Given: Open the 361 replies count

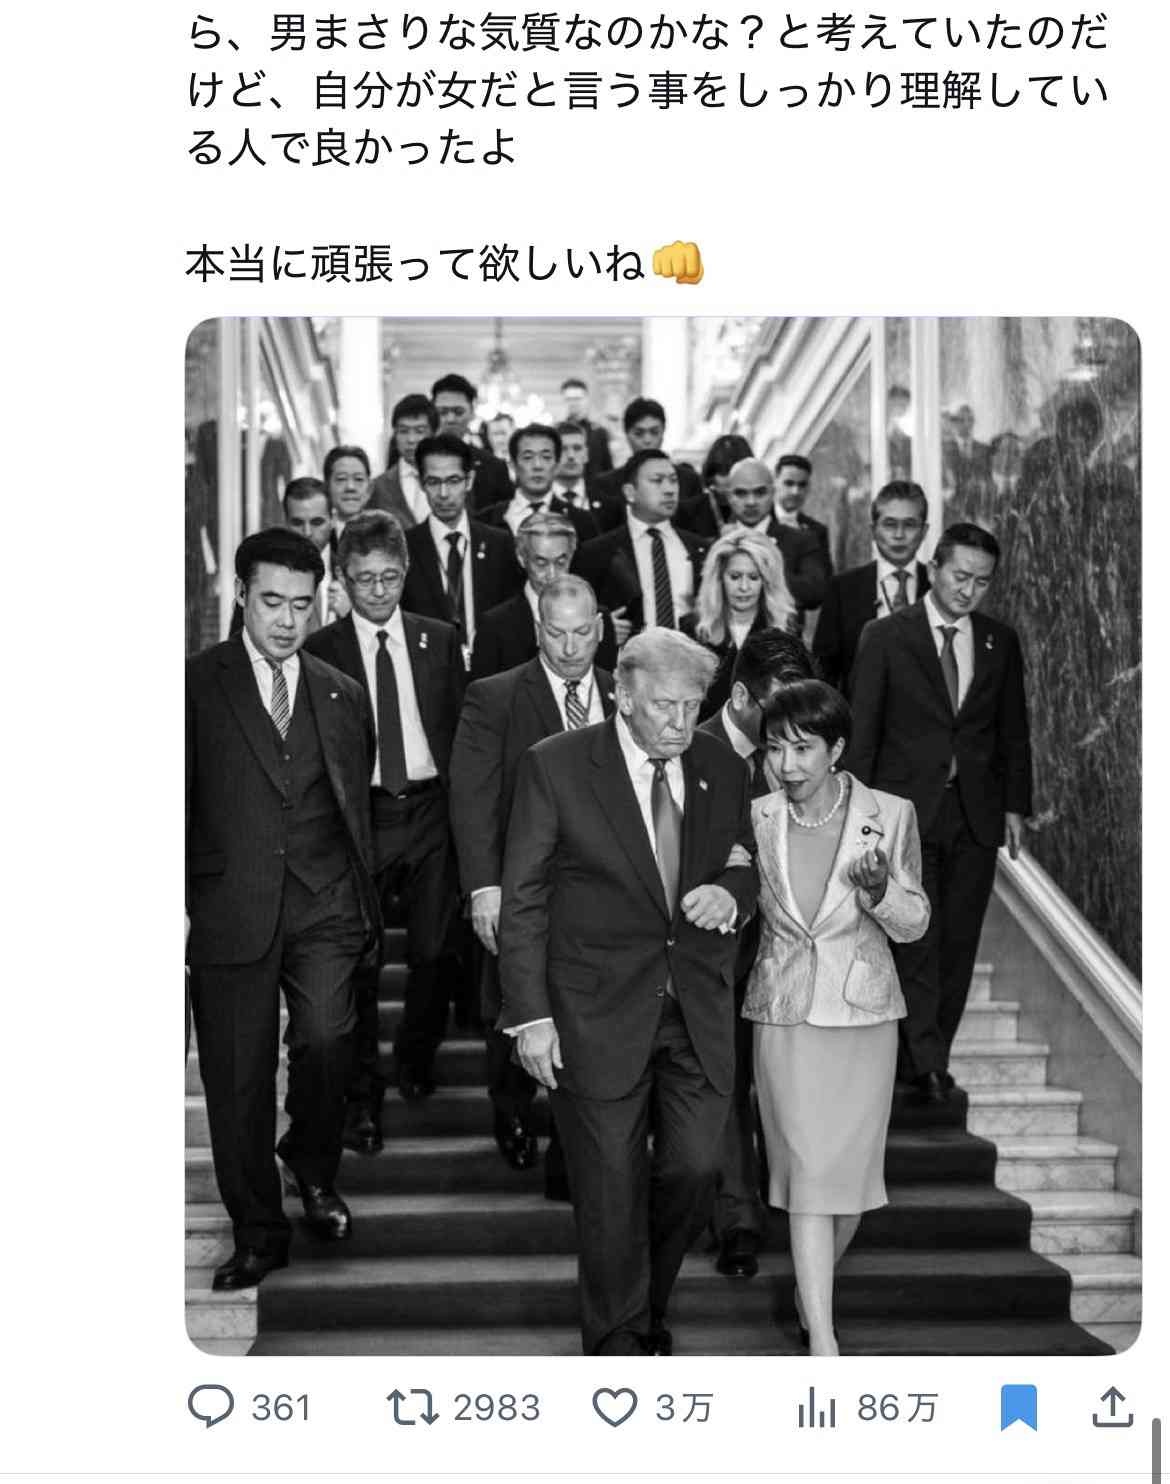Looking at the screenshot, I should [x=281, y=1409].
